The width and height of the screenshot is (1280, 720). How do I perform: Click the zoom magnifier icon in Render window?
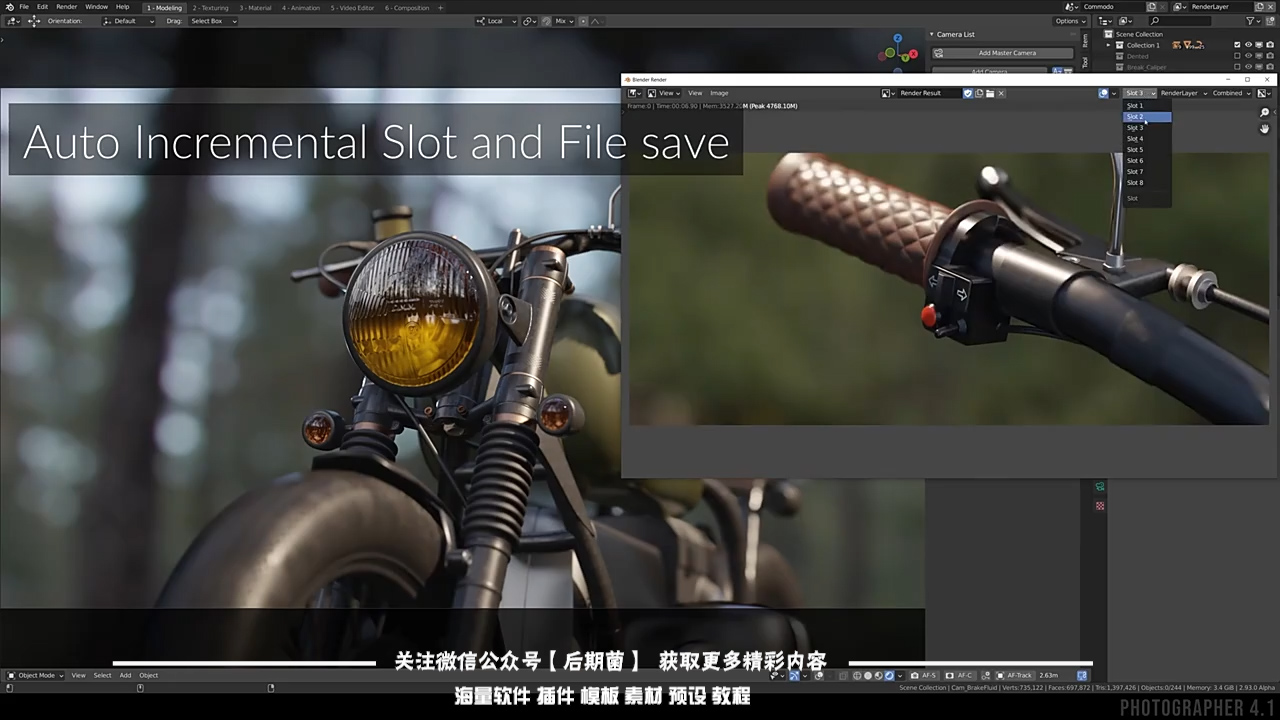(x=1265, y=113)
